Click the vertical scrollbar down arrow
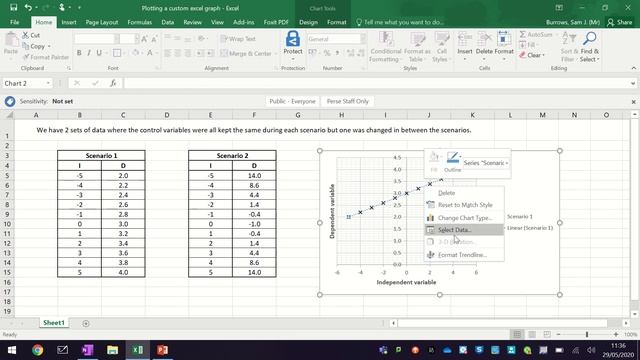 click(x=634, y=314)
